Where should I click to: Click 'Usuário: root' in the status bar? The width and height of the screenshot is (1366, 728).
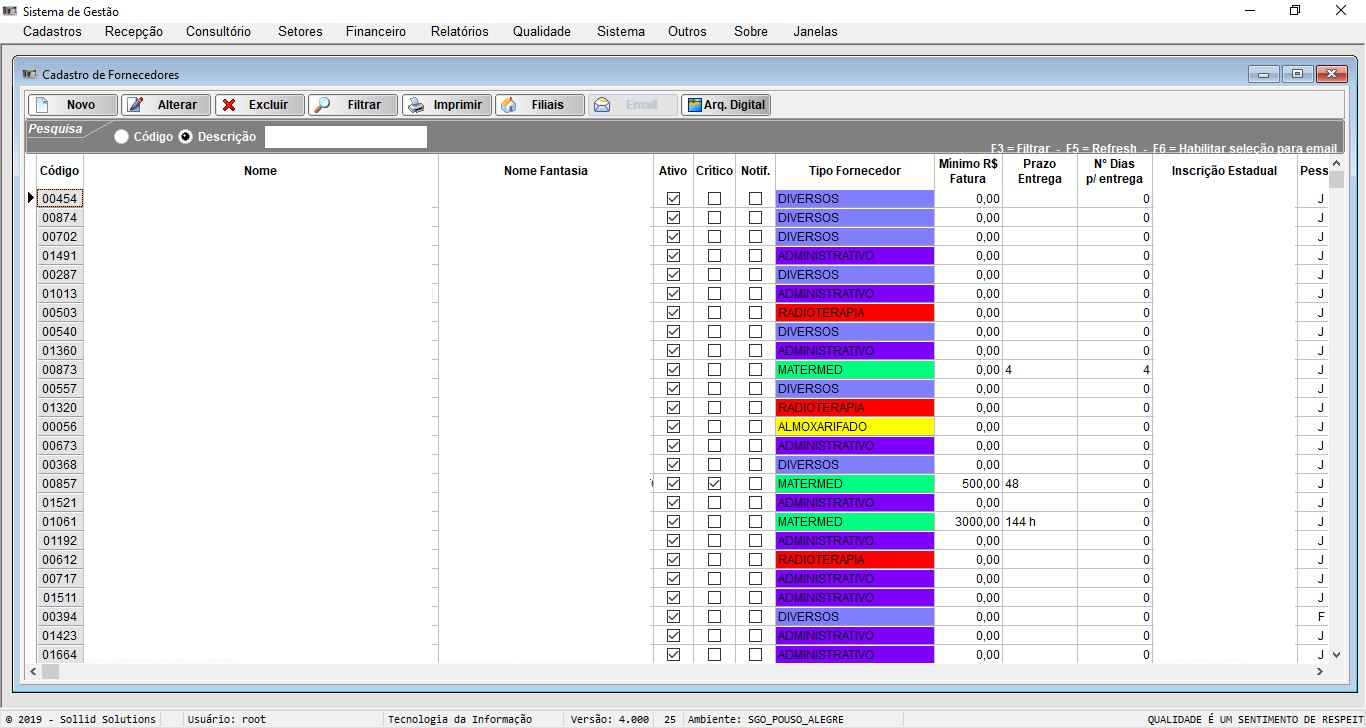tap(227, 719)
